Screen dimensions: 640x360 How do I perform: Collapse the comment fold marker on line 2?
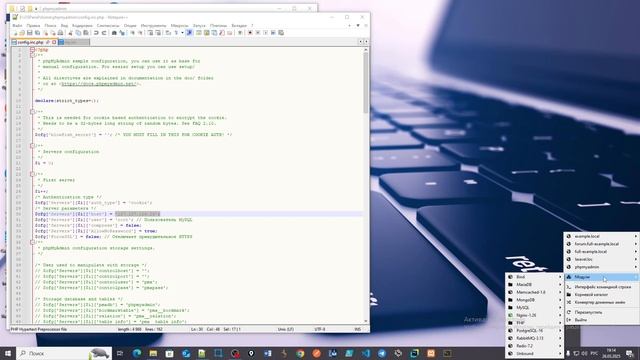[32, 55]
